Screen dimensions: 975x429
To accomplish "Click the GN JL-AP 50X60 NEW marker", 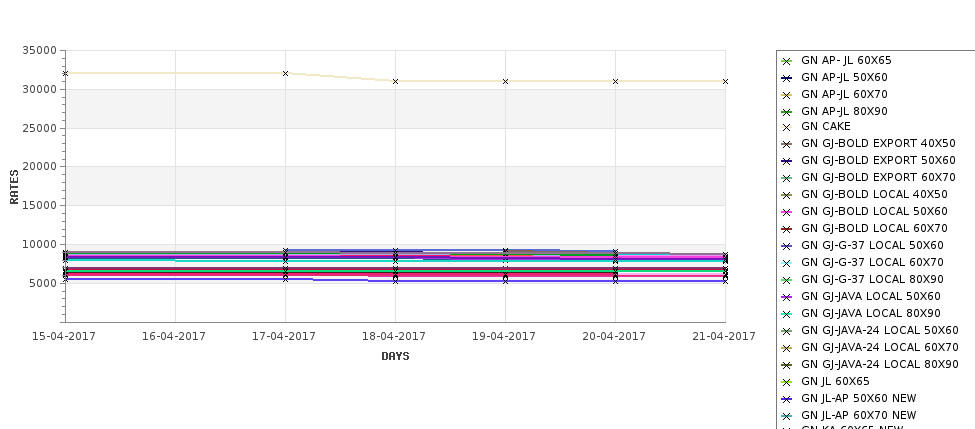I will pos(787,399).
